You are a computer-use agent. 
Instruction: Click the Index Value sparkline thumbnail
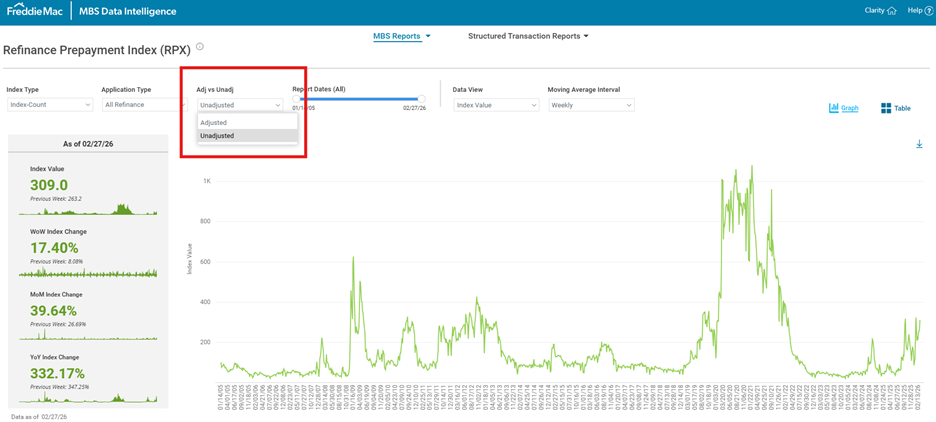point(88,210)
